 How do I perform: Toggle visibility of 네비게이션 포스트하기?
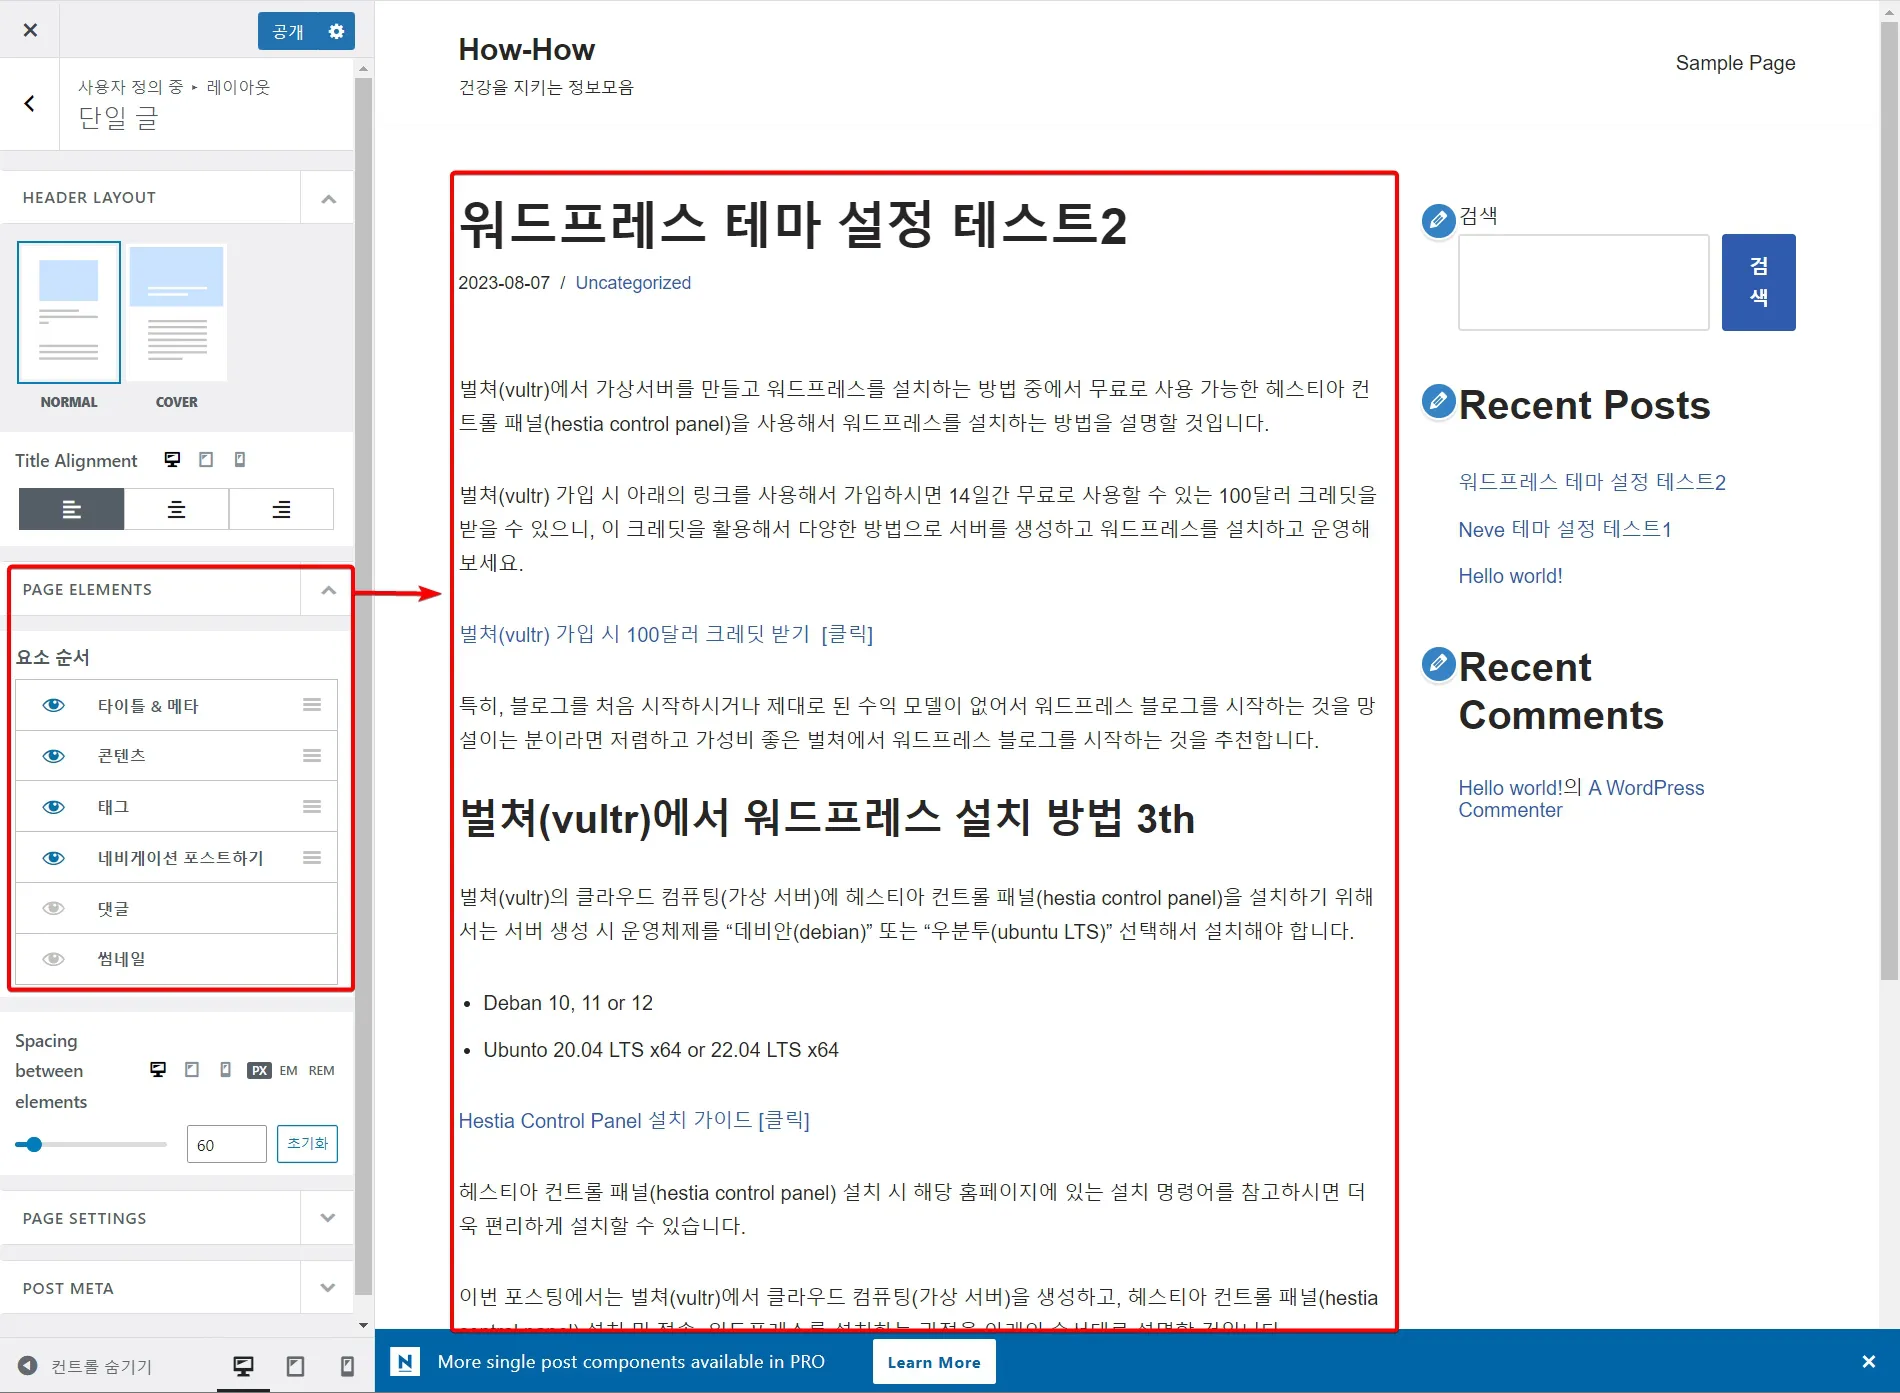coord(54,858)
